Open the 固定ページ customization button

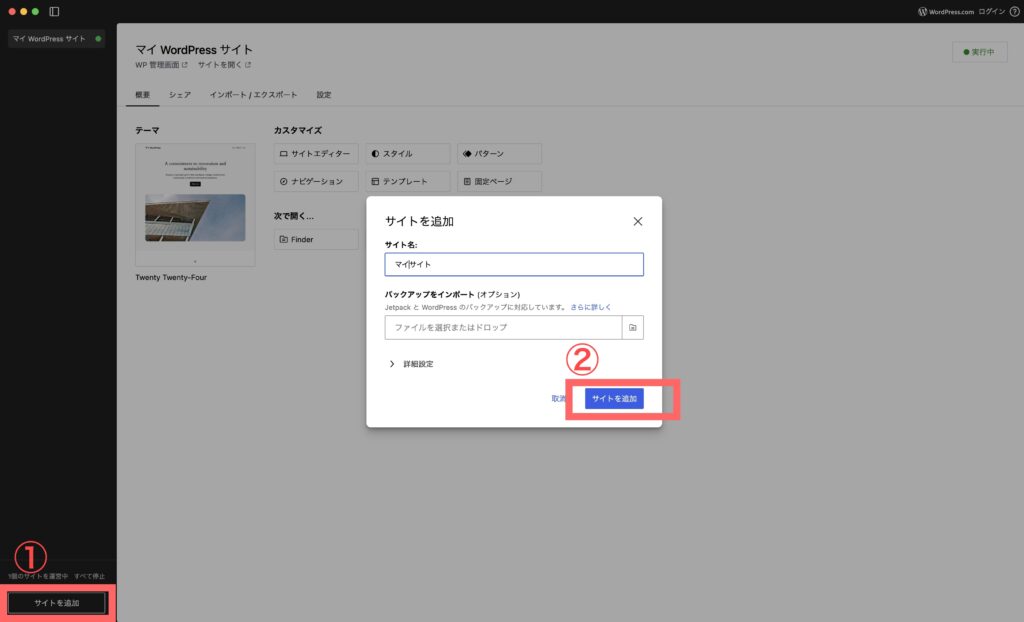coord(499,181)
